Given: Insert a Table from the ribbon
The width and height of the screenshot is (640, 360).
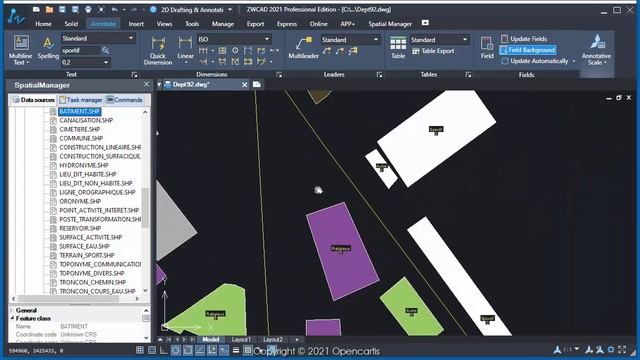Looking at the screenshot, I should (x=398, y=48).
